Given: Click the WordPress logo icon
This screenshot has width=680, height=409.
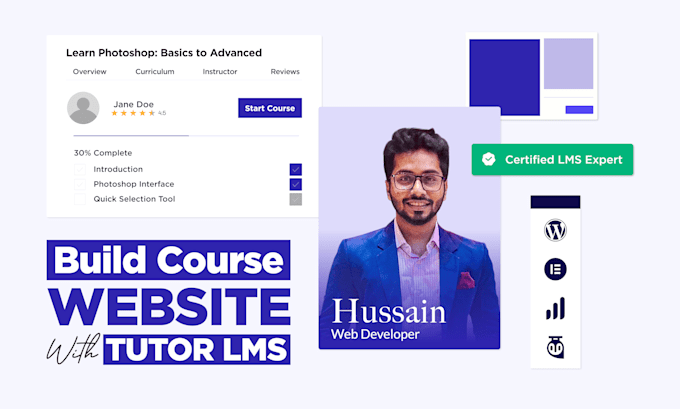Looking at the screenshot, I should click(x=555, y=230).
